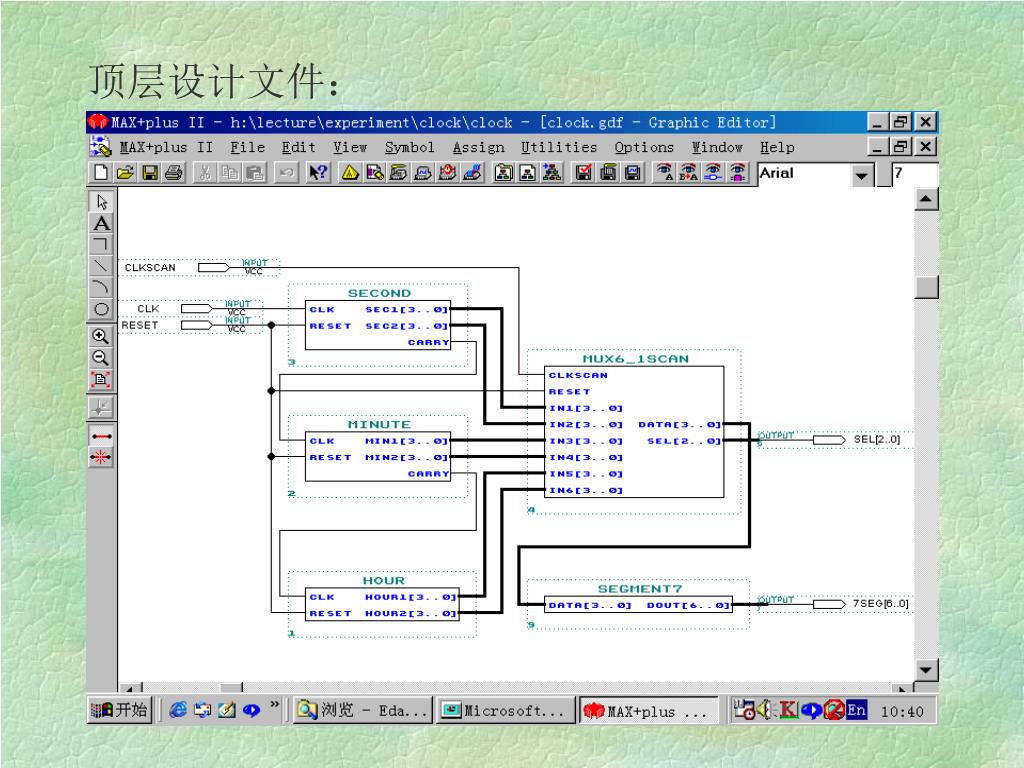Turn rubberbanding off with red burst icon

click(101, 457)
